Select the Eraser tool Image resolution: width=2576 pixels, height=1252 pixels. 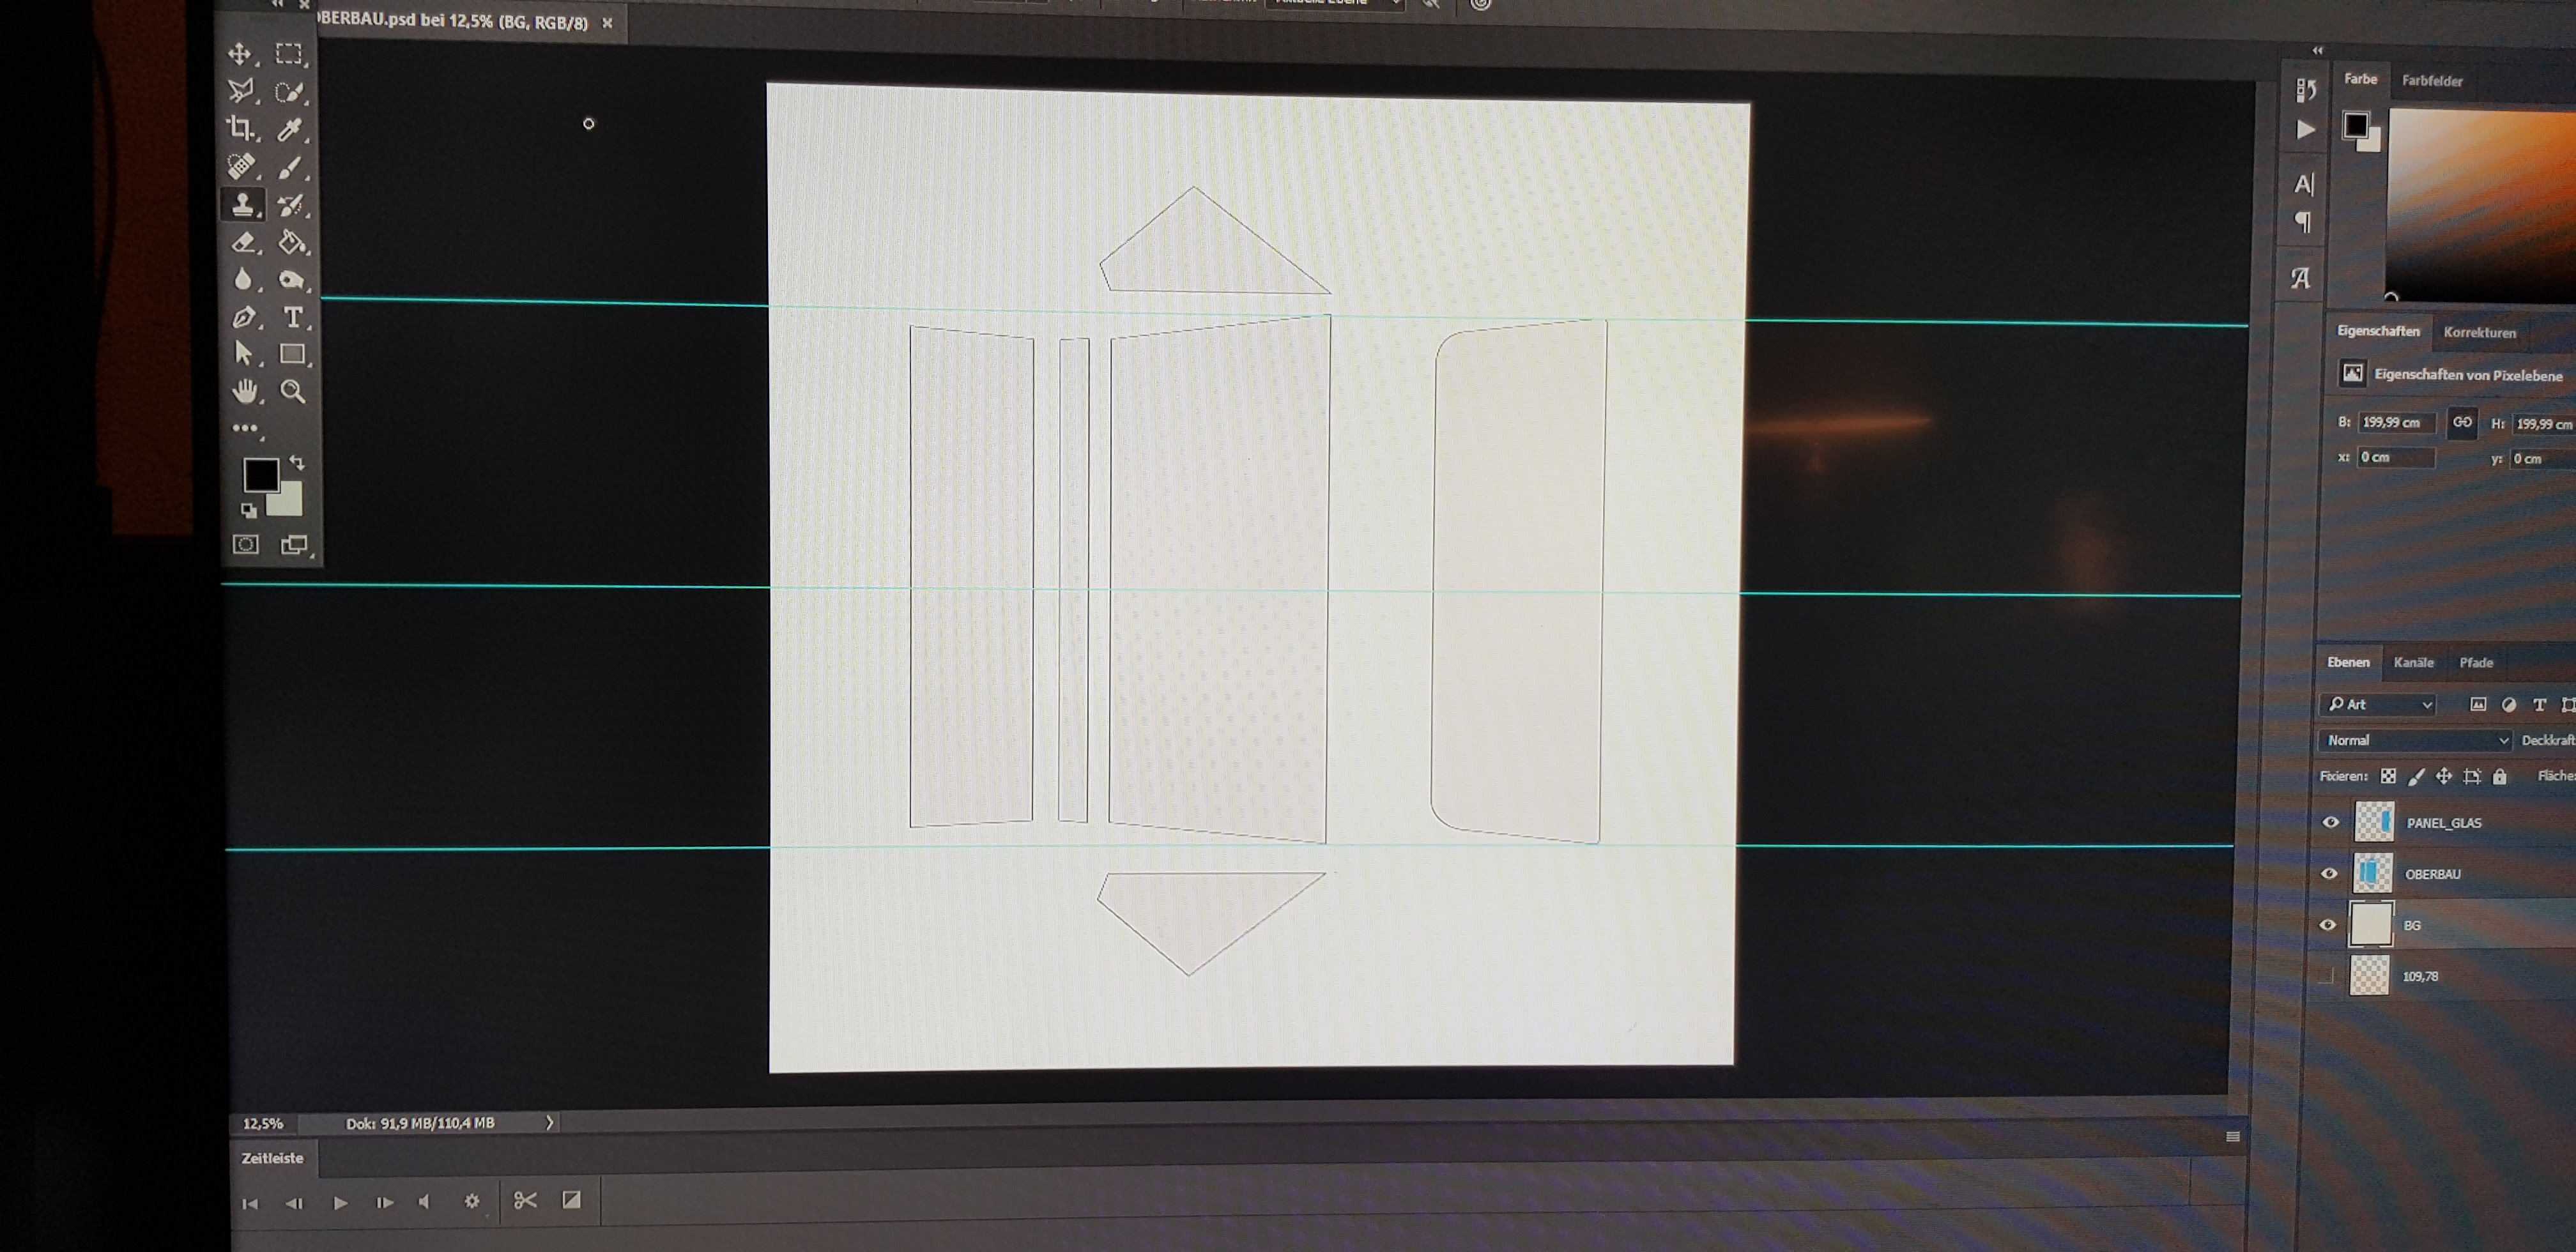[243, 242]
